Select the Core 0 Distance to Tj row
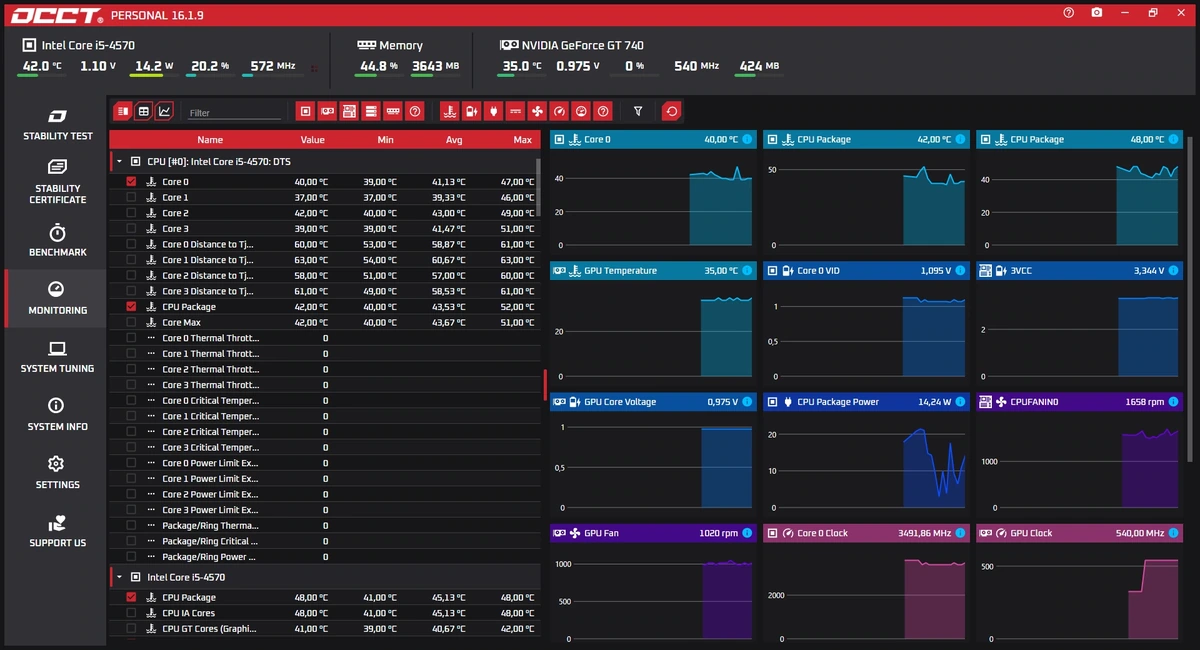 325,244
